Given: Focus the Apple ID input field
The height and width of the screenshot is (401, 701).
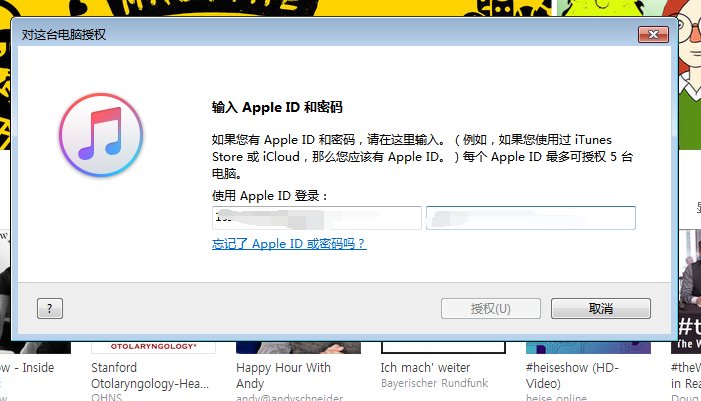Looking at the screenshot, I should (317, 218).
